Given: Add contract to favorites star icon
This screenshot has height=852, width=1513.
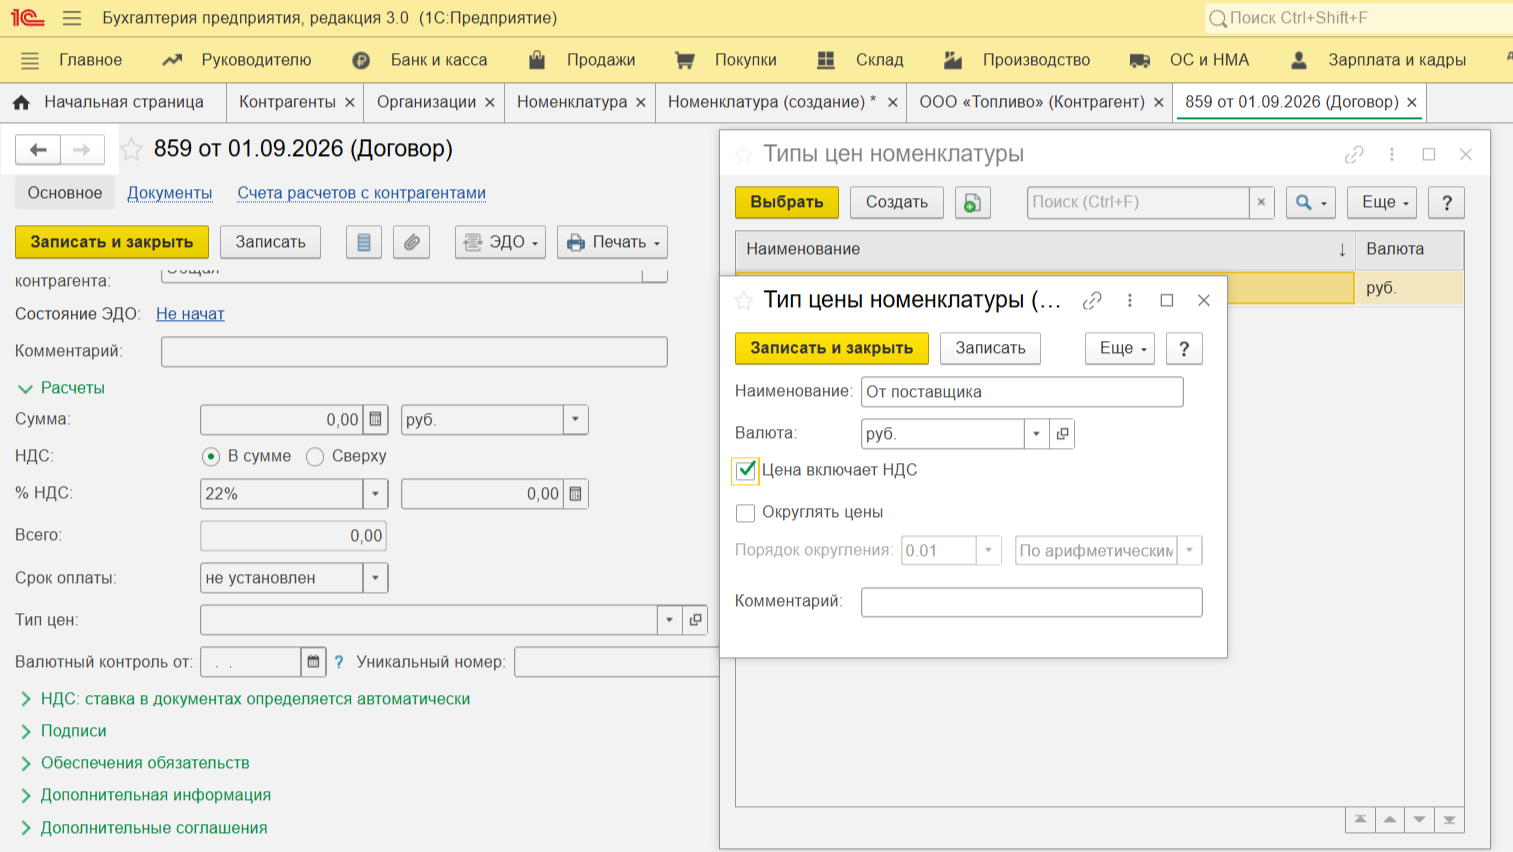Looking at the screenshot, I should 131,149.
